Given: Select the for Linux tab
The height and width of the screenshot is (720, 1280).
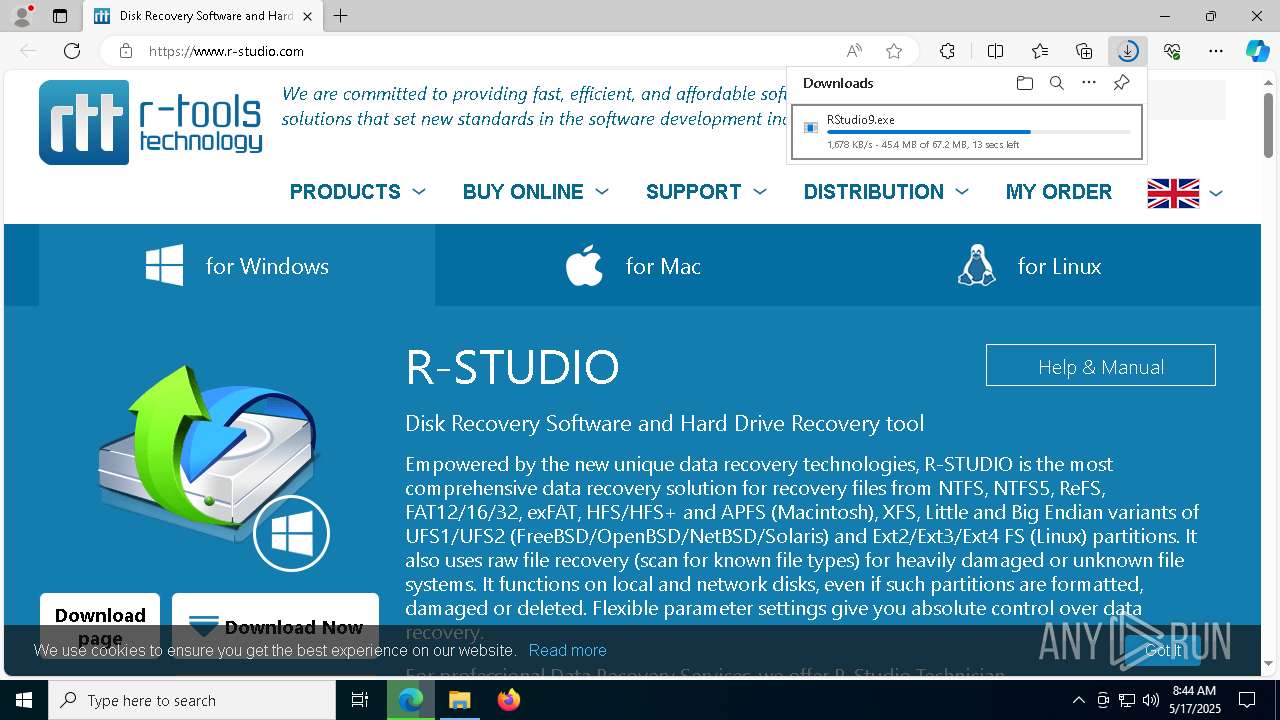Looking at the screenshot, I should click(1029, 266).
